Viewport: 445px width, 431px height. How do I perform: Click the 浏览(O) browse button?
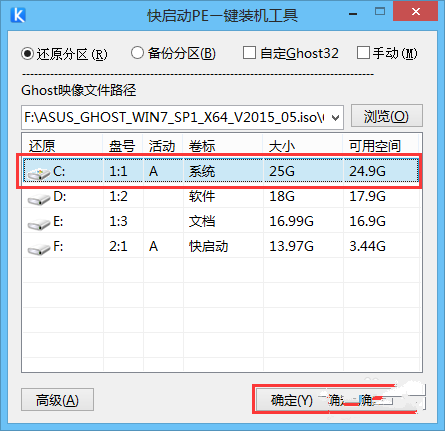pos(387,116)
